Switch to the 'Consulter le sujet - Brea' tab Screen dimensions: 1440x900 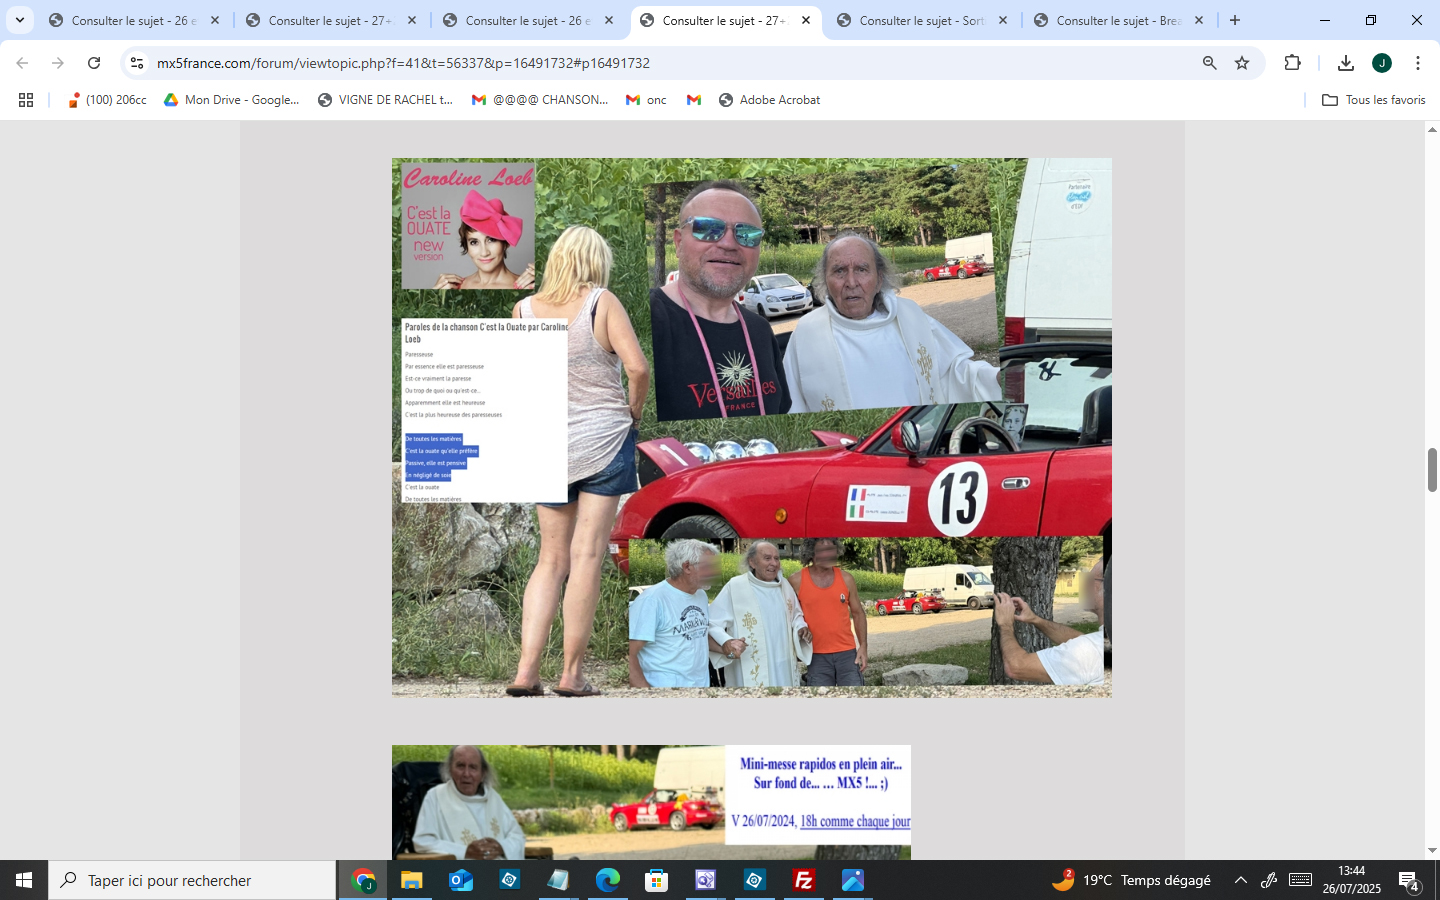click(1117, 20)
